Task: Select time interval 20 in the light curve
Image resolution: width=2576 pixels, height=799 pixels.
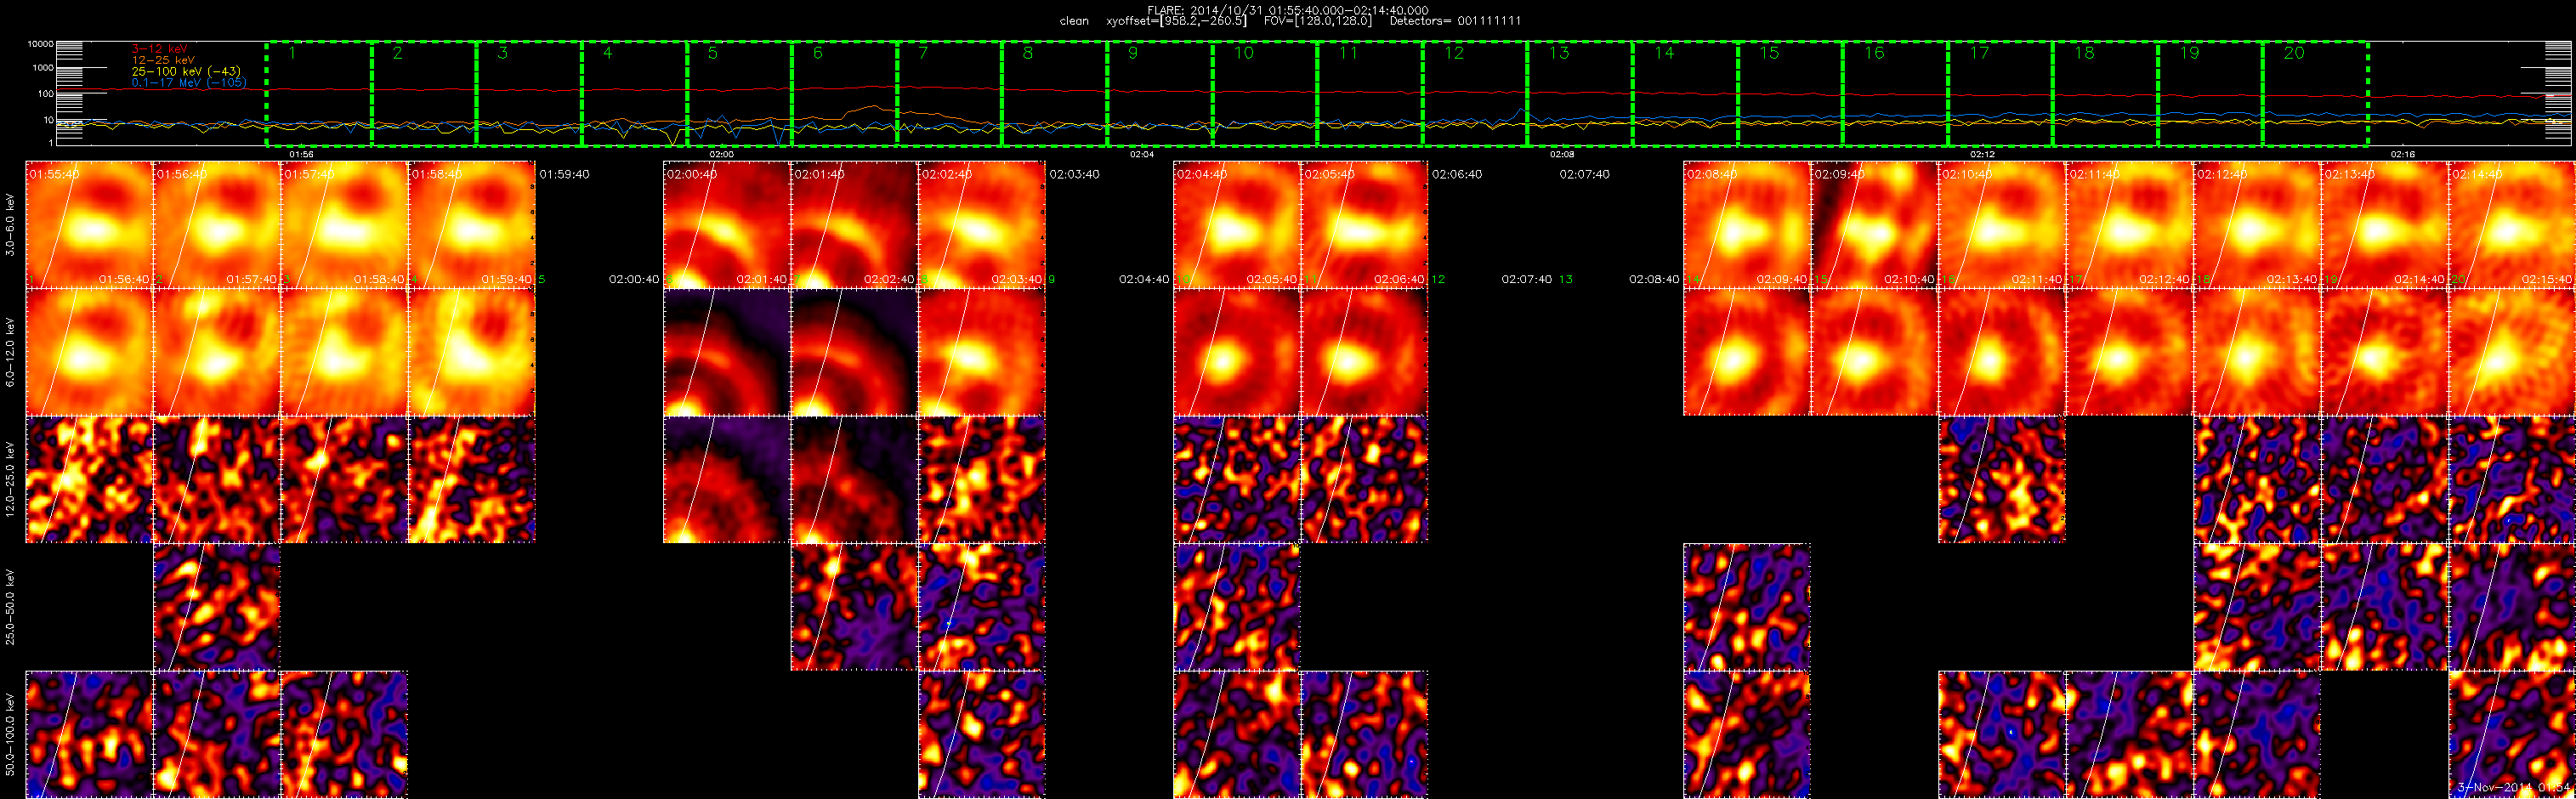Action: pos(2314,94)
